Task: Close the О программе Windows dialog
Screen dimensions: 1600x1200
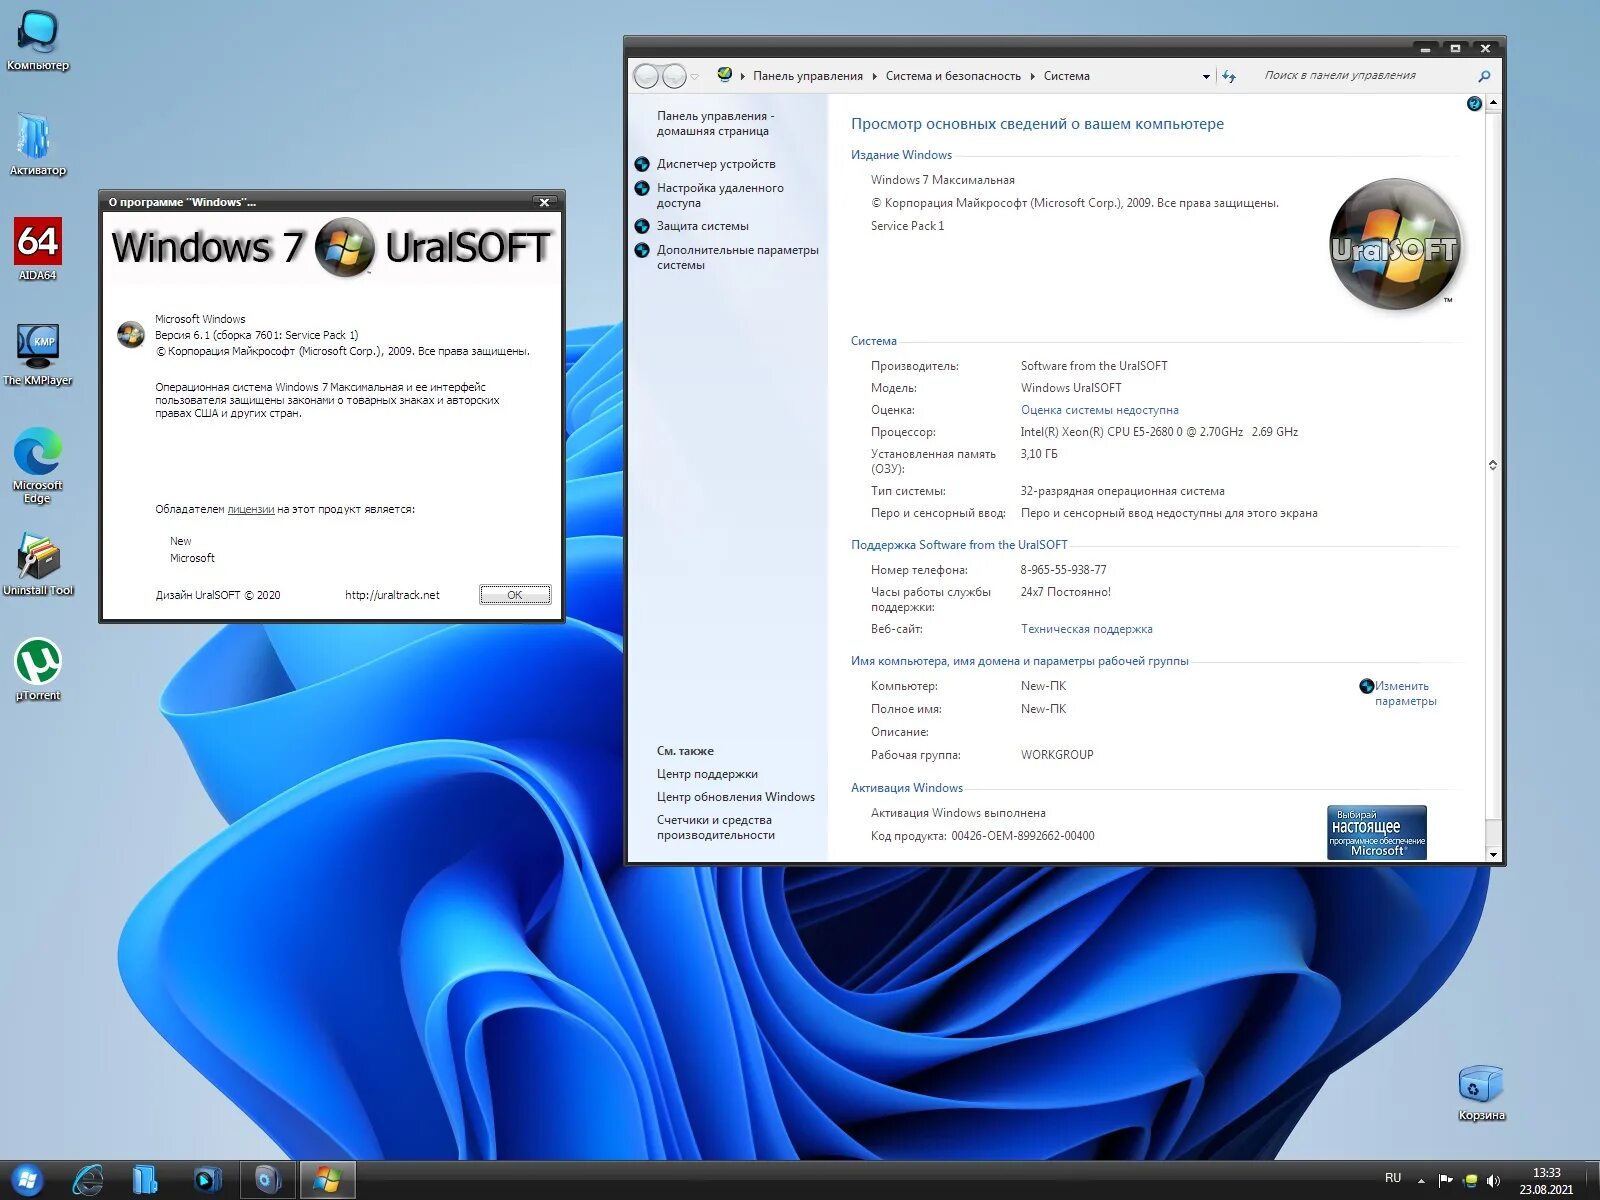Action: [x=544, y=202]
